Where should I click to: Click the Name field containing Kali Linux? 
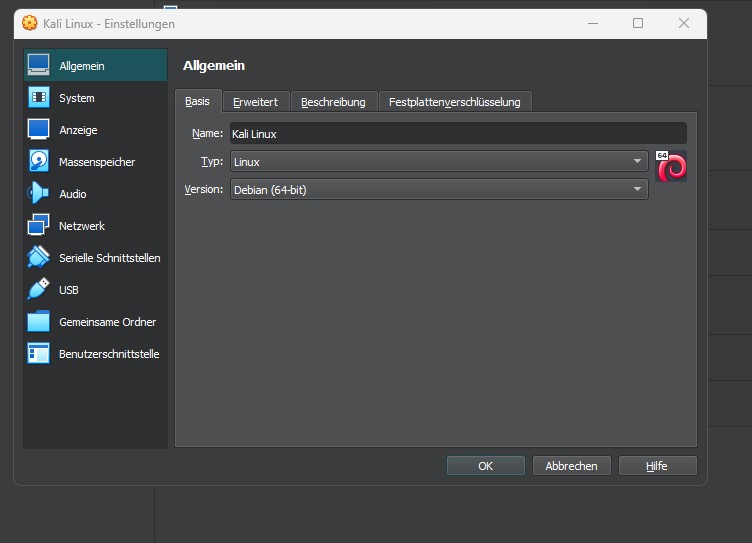click(458, 133)
